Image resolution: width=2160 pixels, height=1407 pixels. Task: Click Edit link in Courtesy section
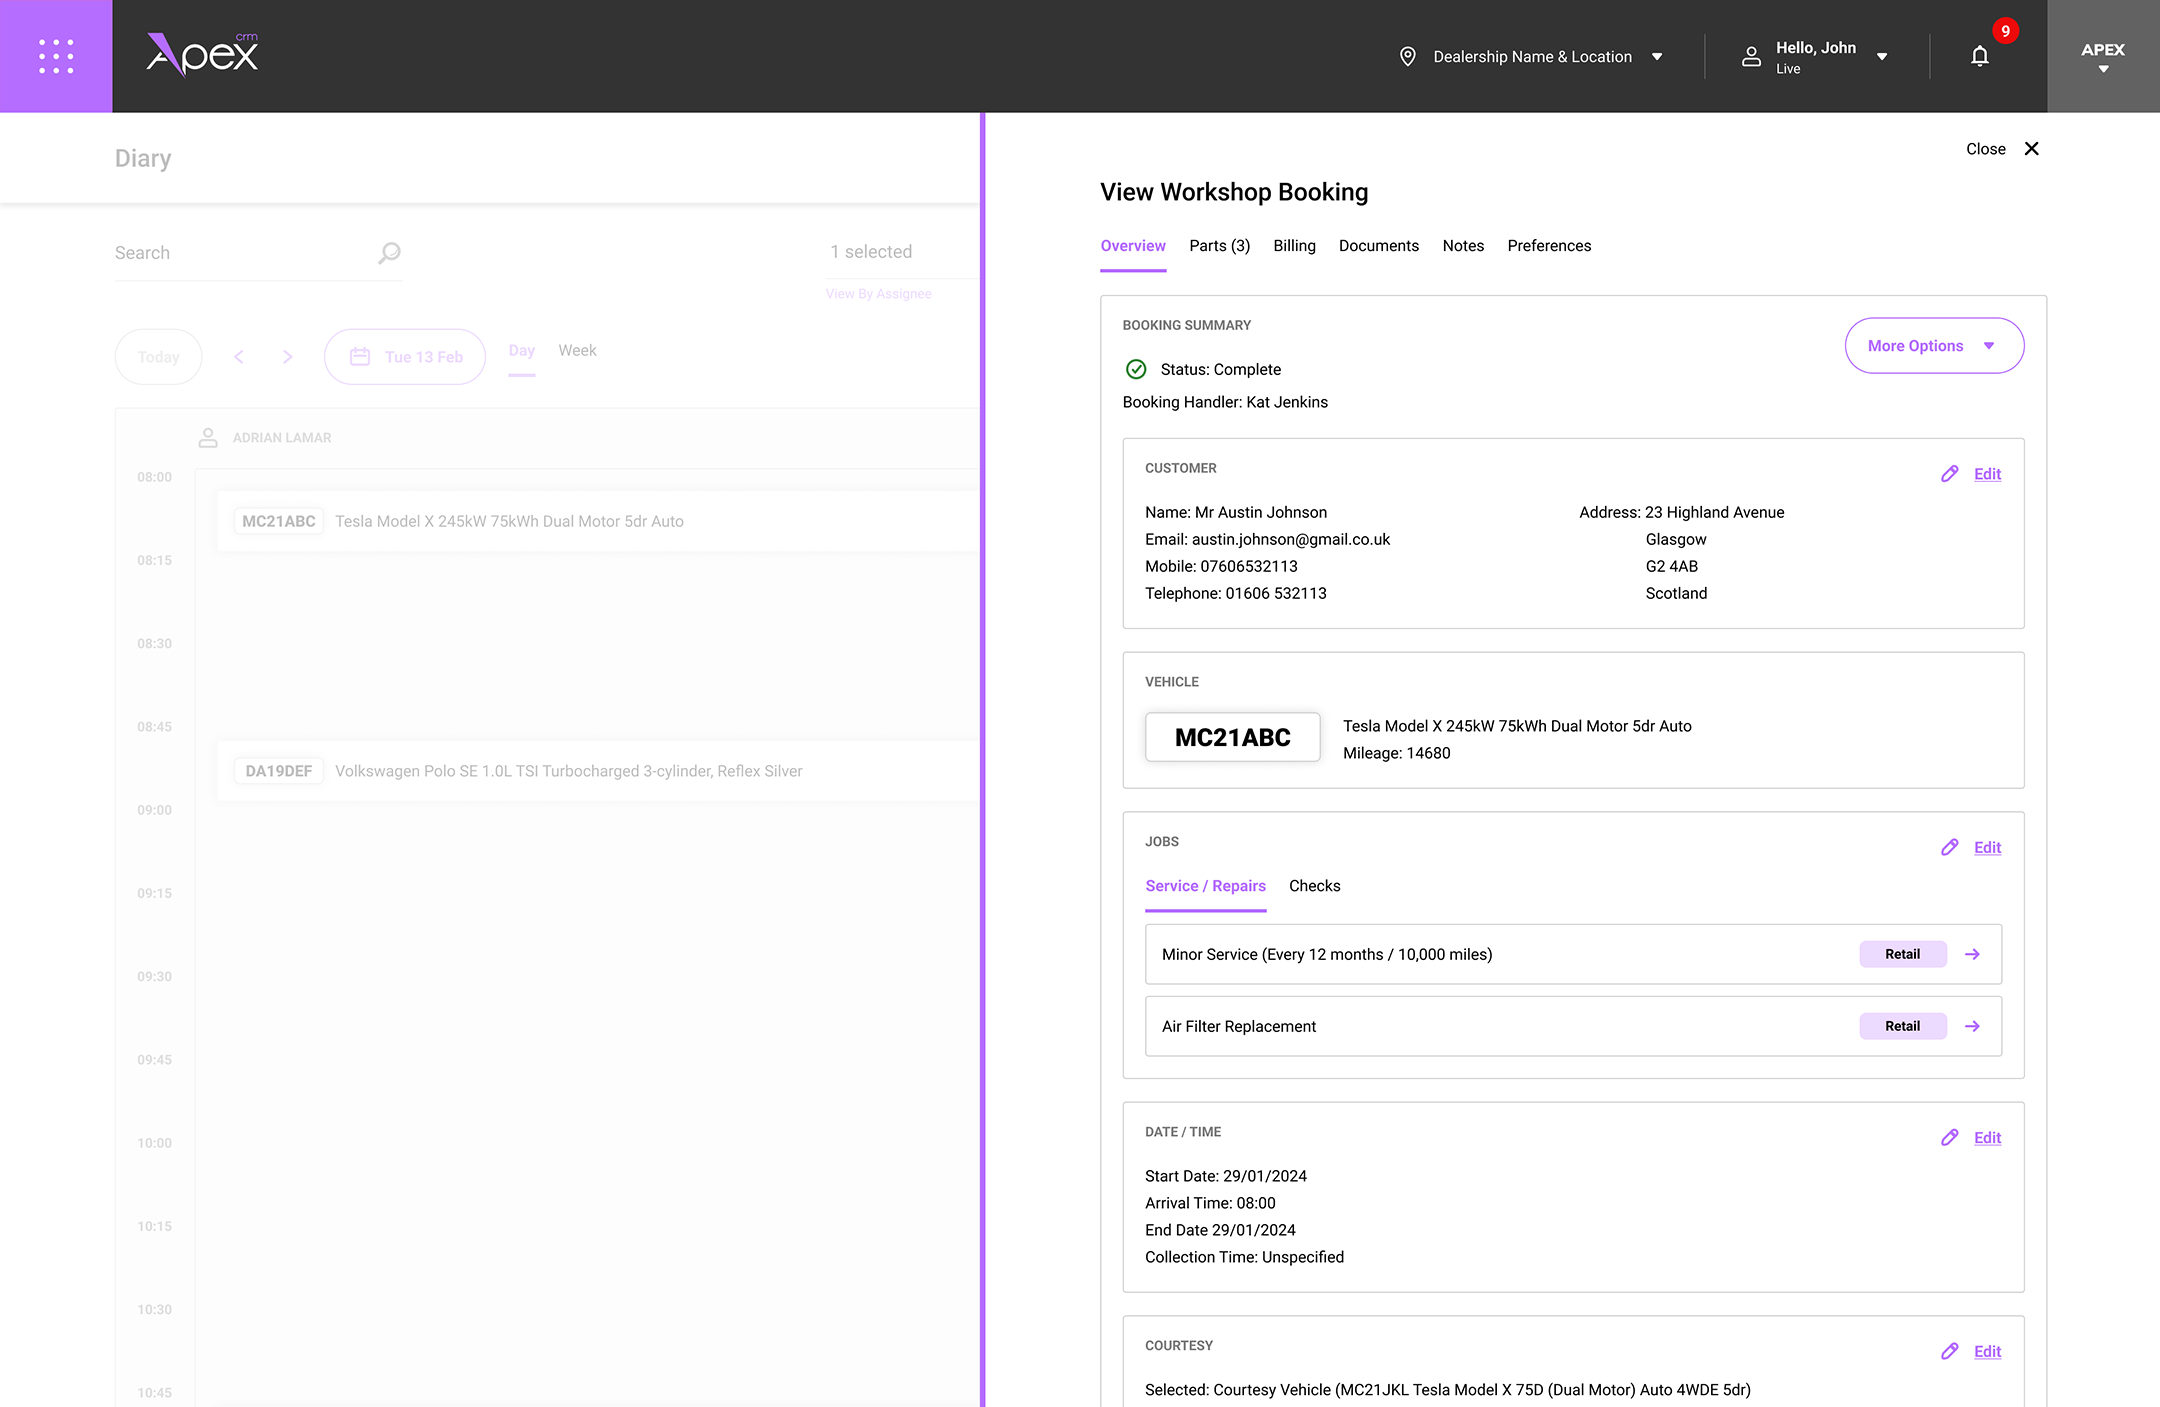(x=1987, y=1352)
